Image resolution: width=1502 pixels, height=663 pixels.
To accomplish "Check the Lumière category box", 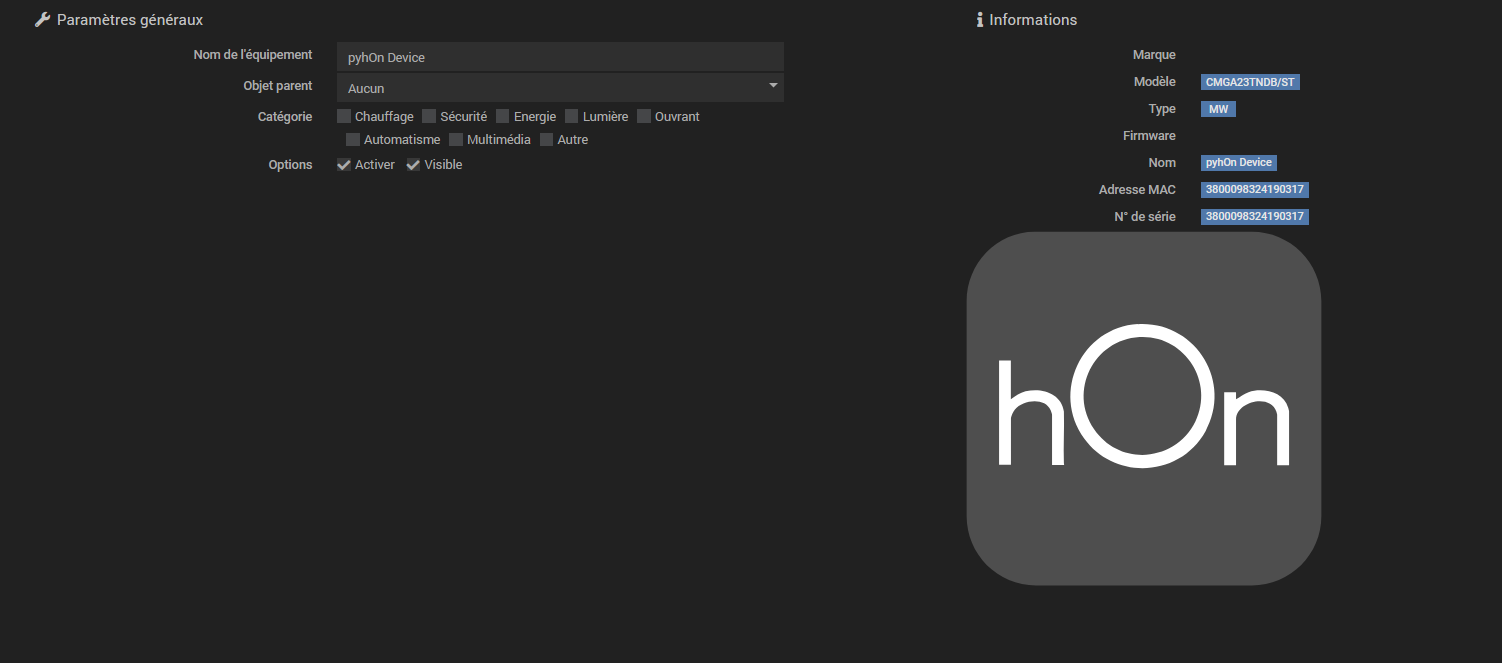I will [x=572, y=116].
